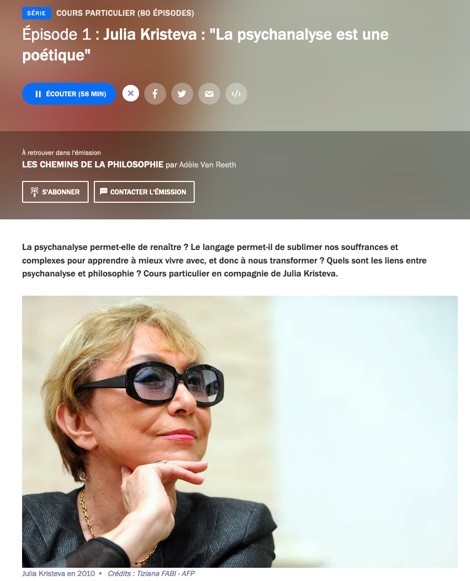The image size is (470, 581).
Task: Click the photo credits Tiziana FABI - AFP
Action: pos(151,574)
